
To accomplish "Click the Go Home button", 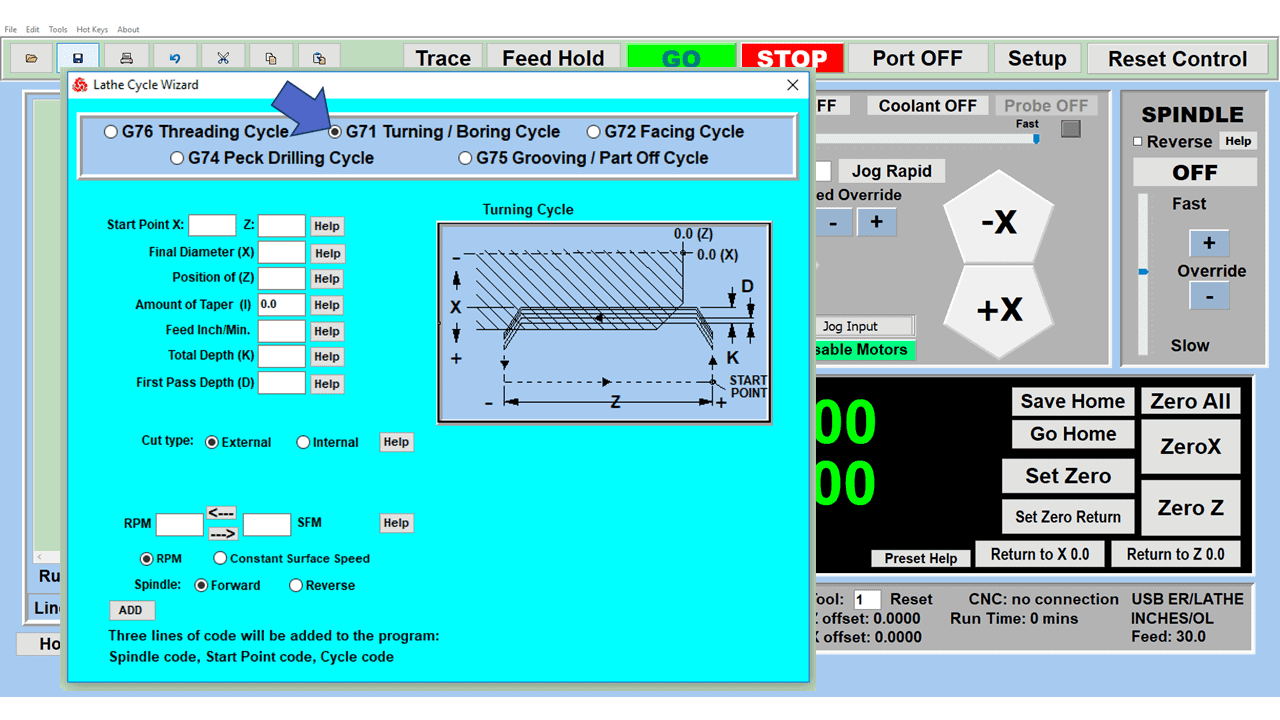I will [1073, 434].
